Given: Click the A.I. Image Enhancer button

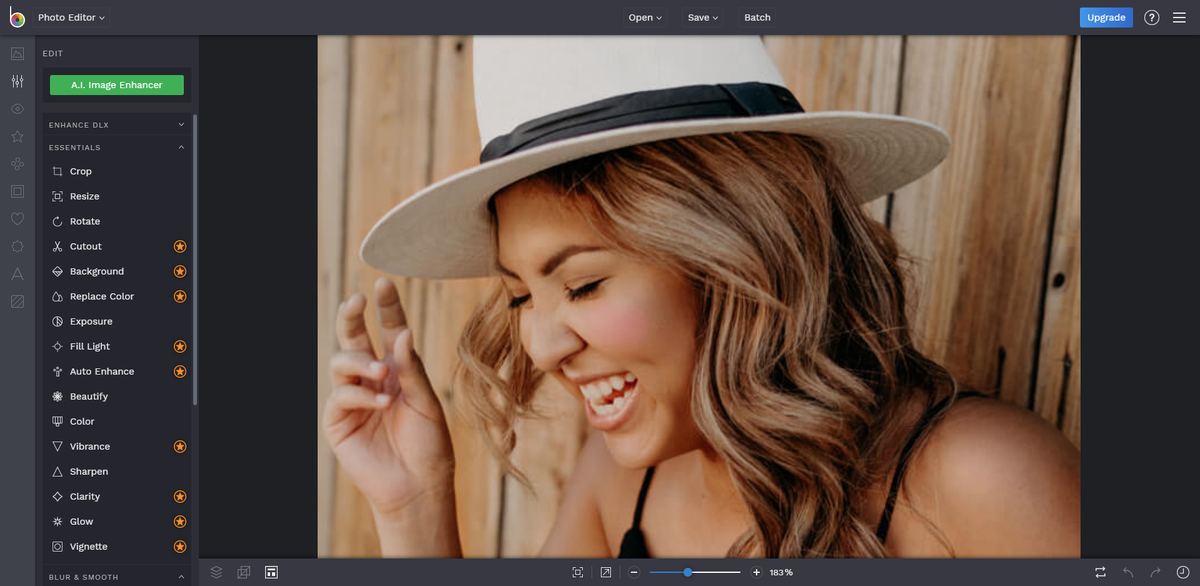Looking at the screenshot, I should (117, 85).
